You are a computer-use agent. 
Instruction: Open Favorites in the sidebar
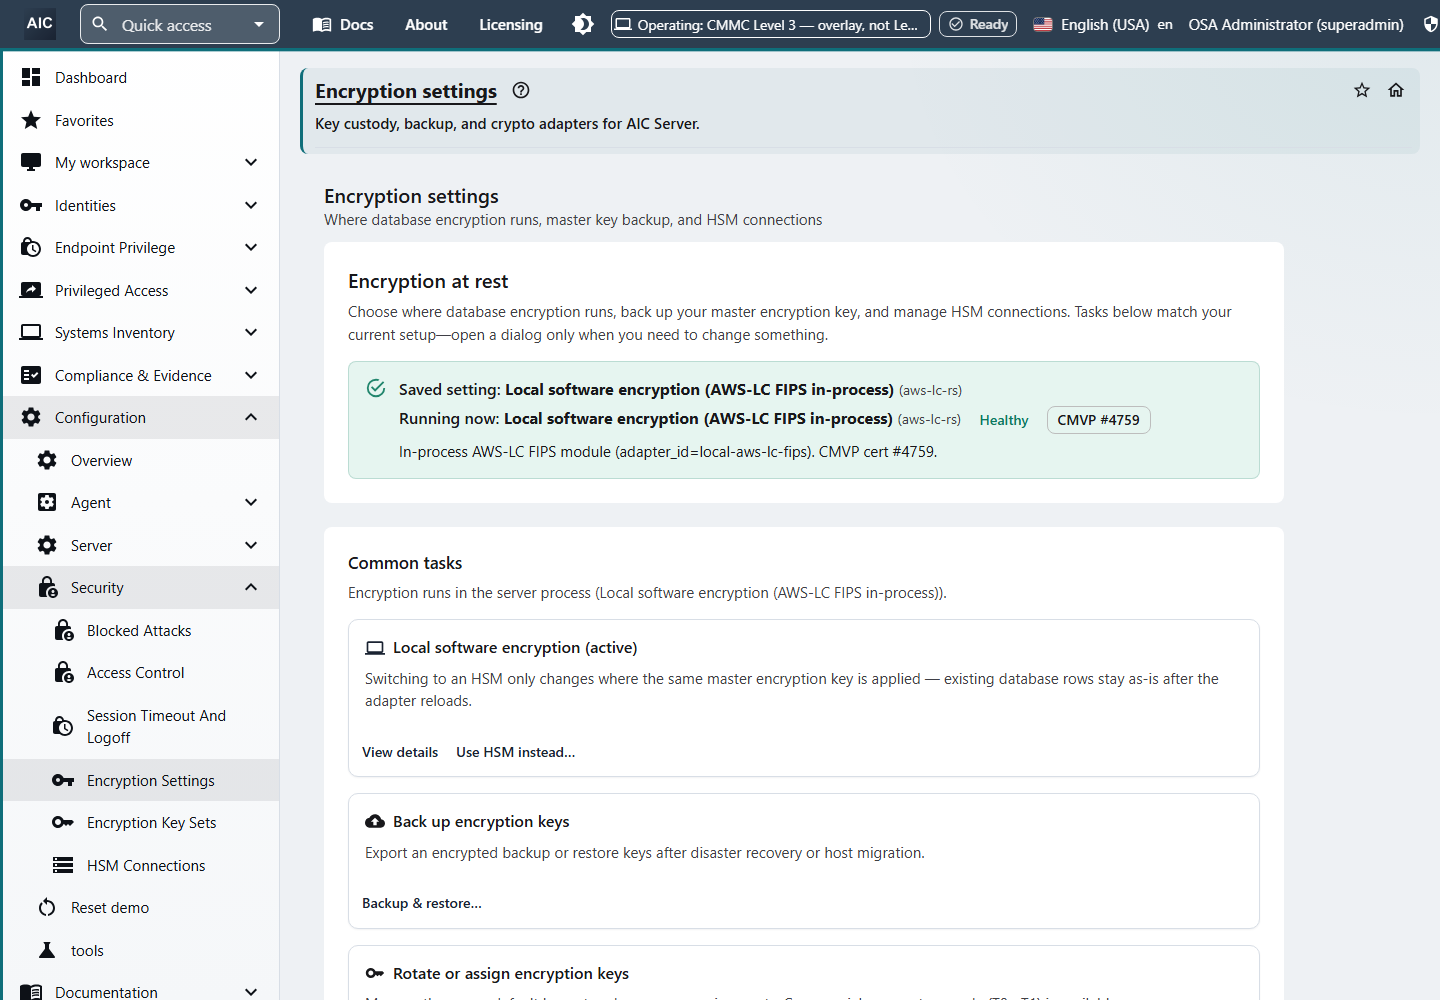[x=141, y=120]
